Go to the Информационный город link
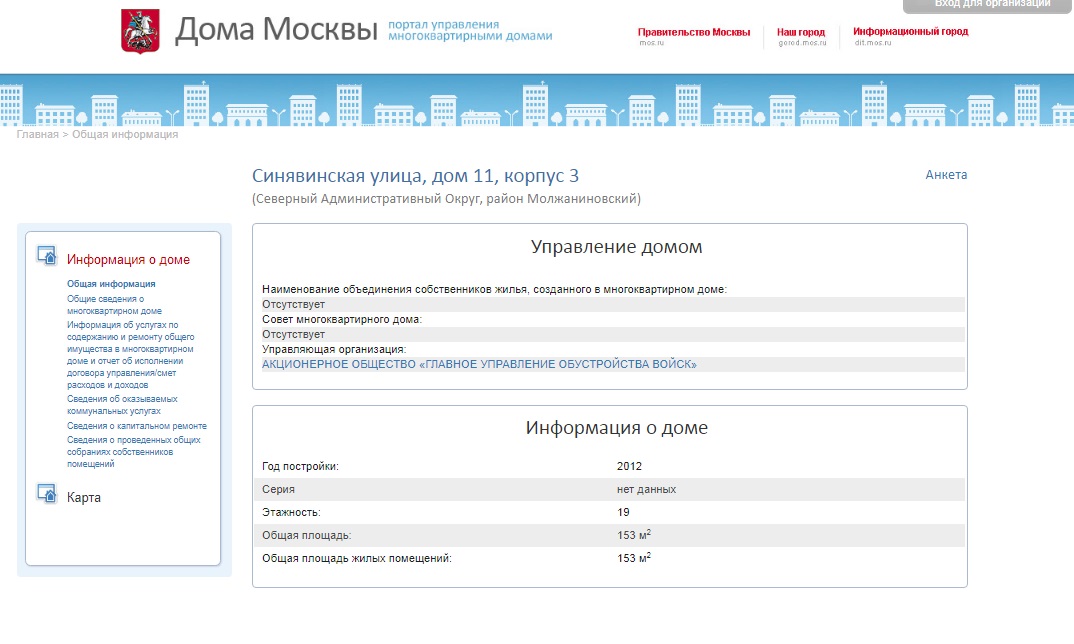The image size is (1074, 644). click(x=910, y=32)
